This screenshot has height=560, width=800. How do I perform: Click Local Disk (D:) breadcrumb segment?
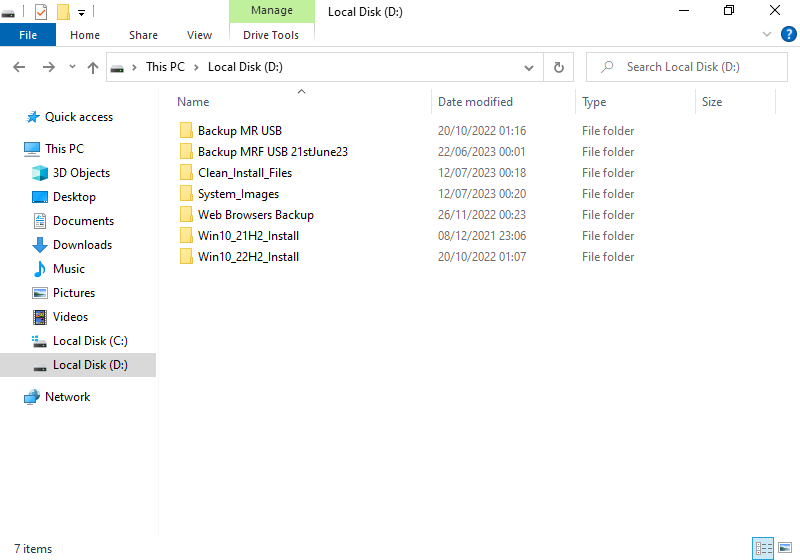245,67
